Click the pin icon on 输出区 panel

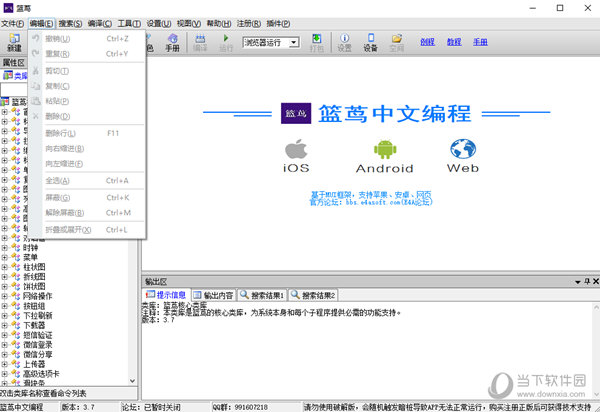pos(587,282)
